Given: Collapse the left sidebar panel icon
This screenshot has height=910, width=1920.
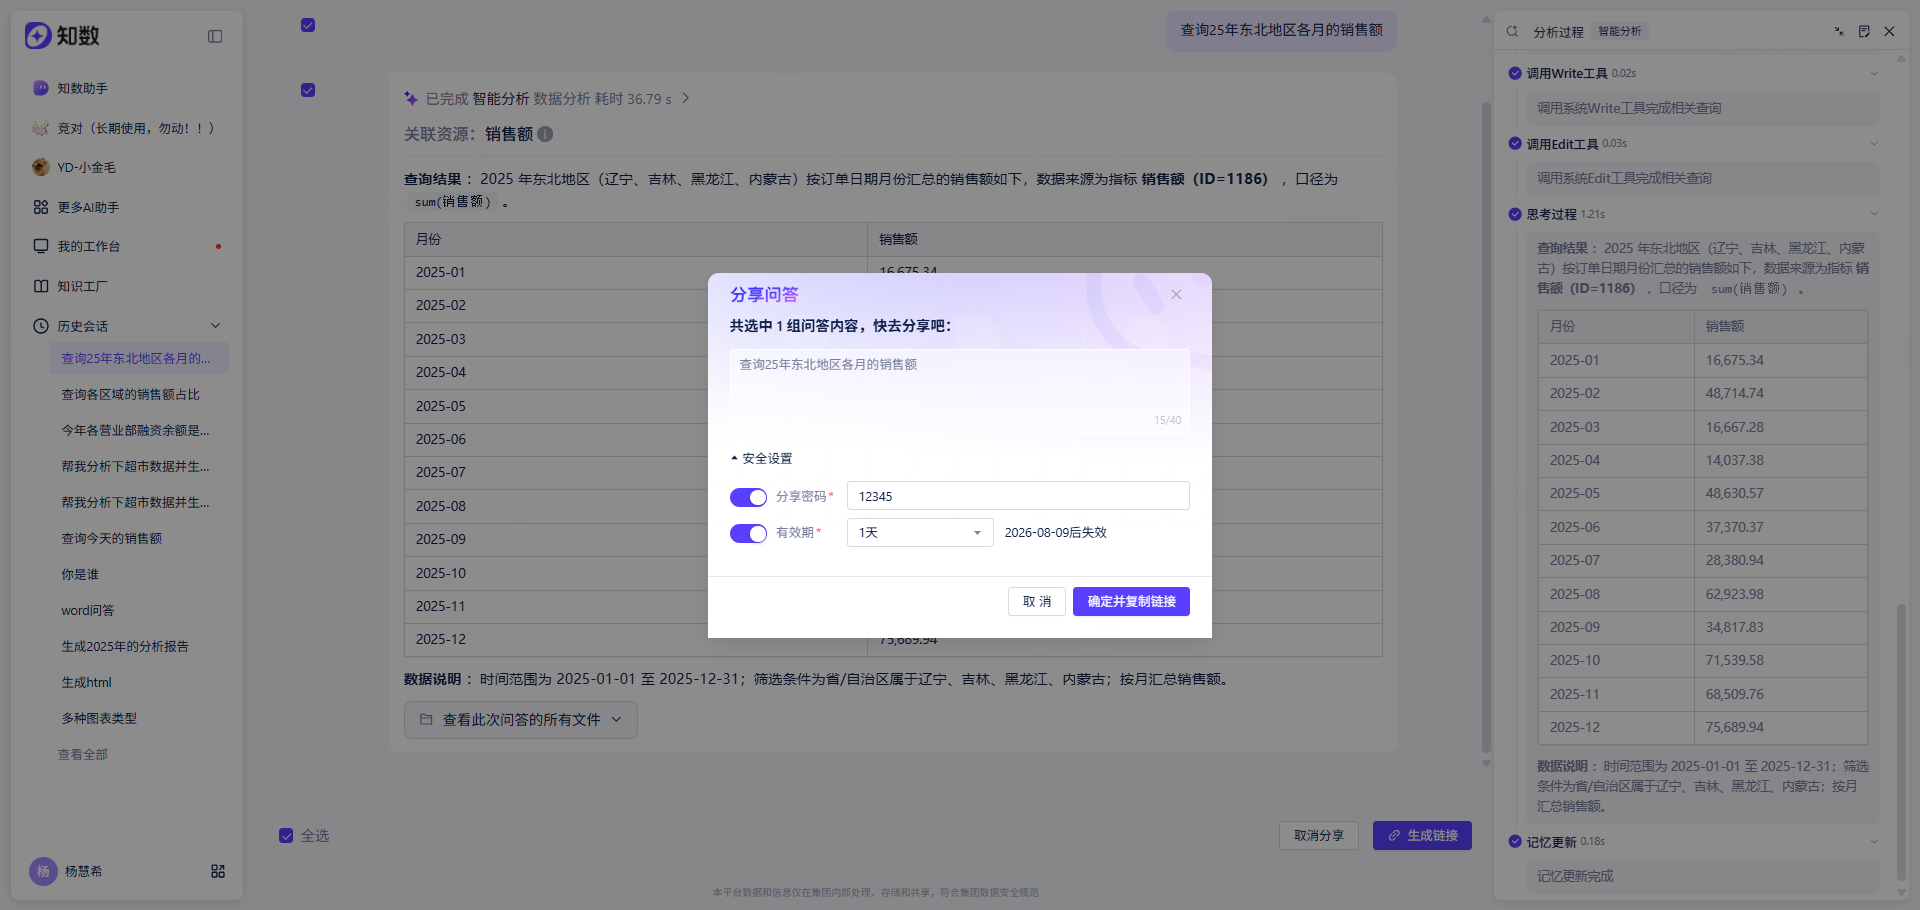Looking at the screenshot, I should click(x=215, y=36).
